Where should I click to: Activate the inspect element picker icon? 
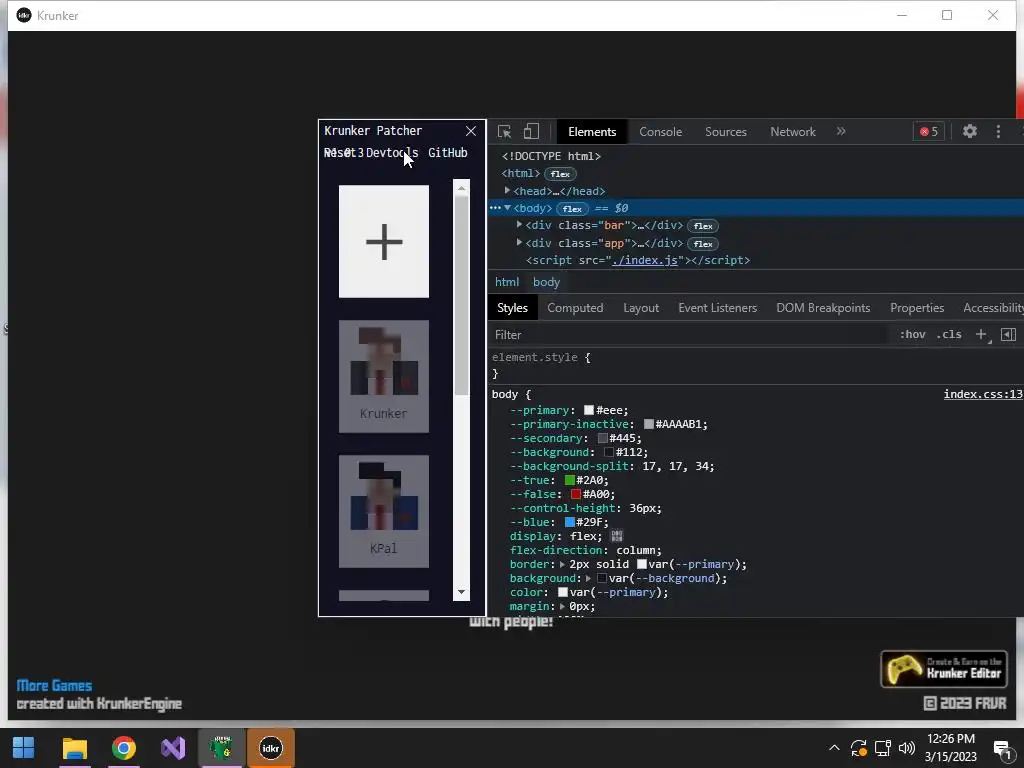tap(504, 131)
